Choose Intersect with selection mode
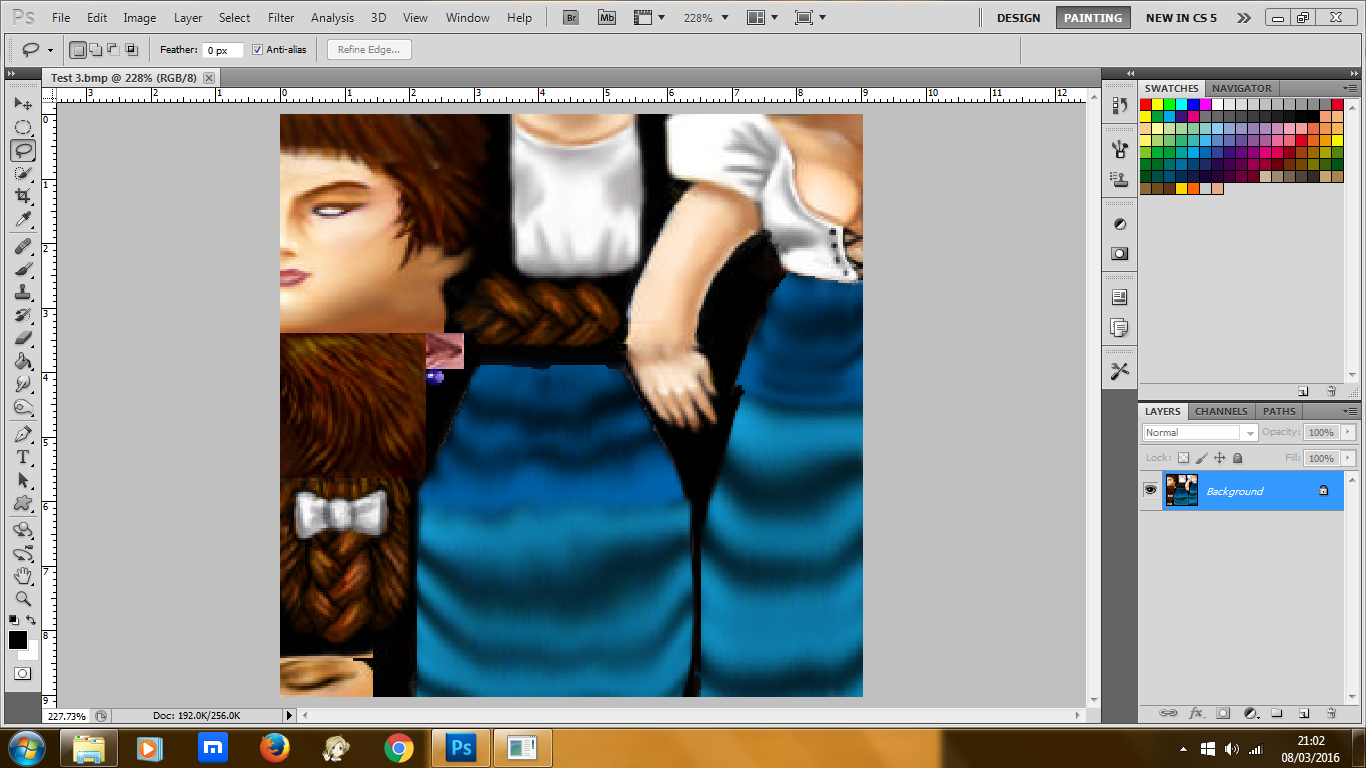 pos(132,50)
